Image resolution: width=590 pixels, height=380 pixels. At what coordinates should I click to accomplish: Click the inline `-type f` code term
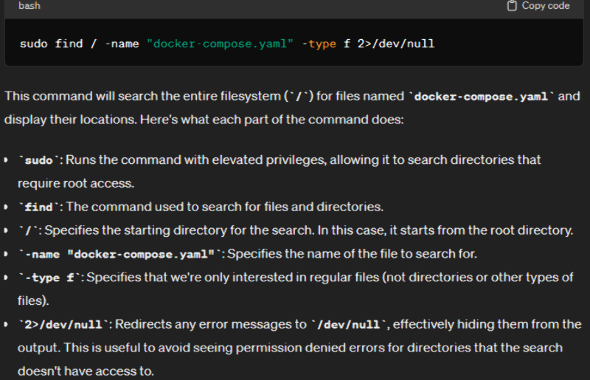point(50,278)
